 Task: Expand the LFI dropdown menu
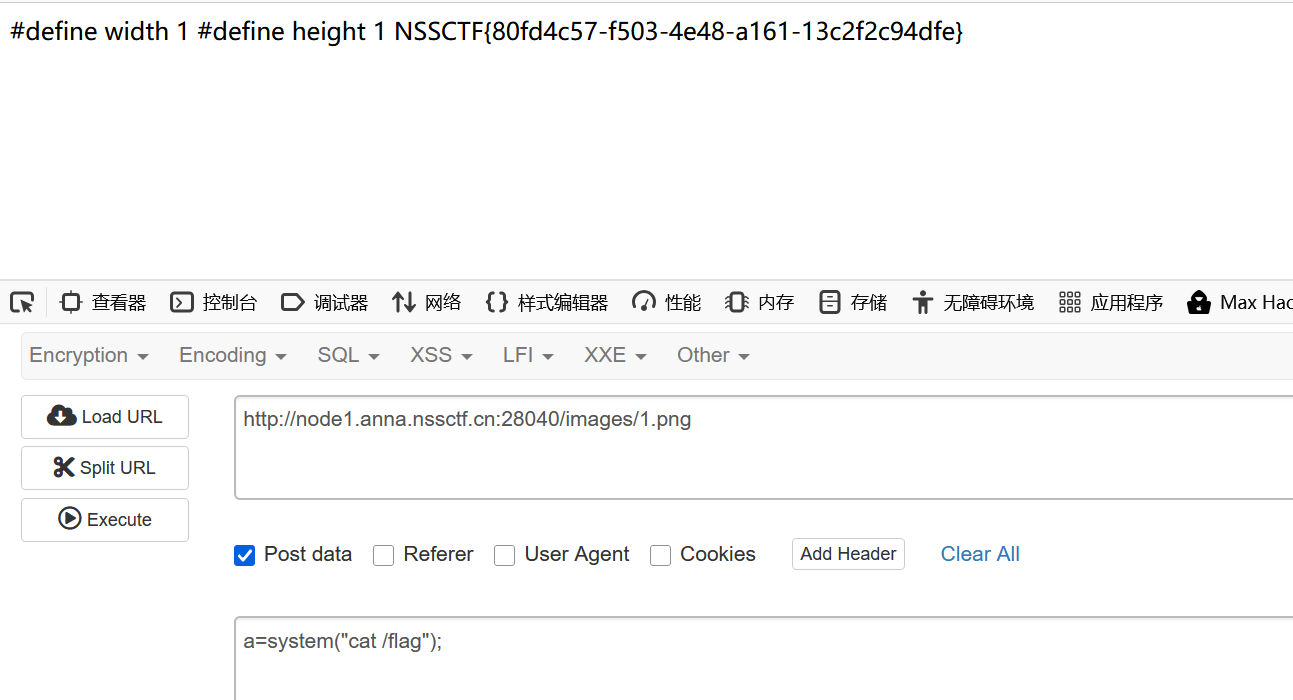tap(528, 355)
